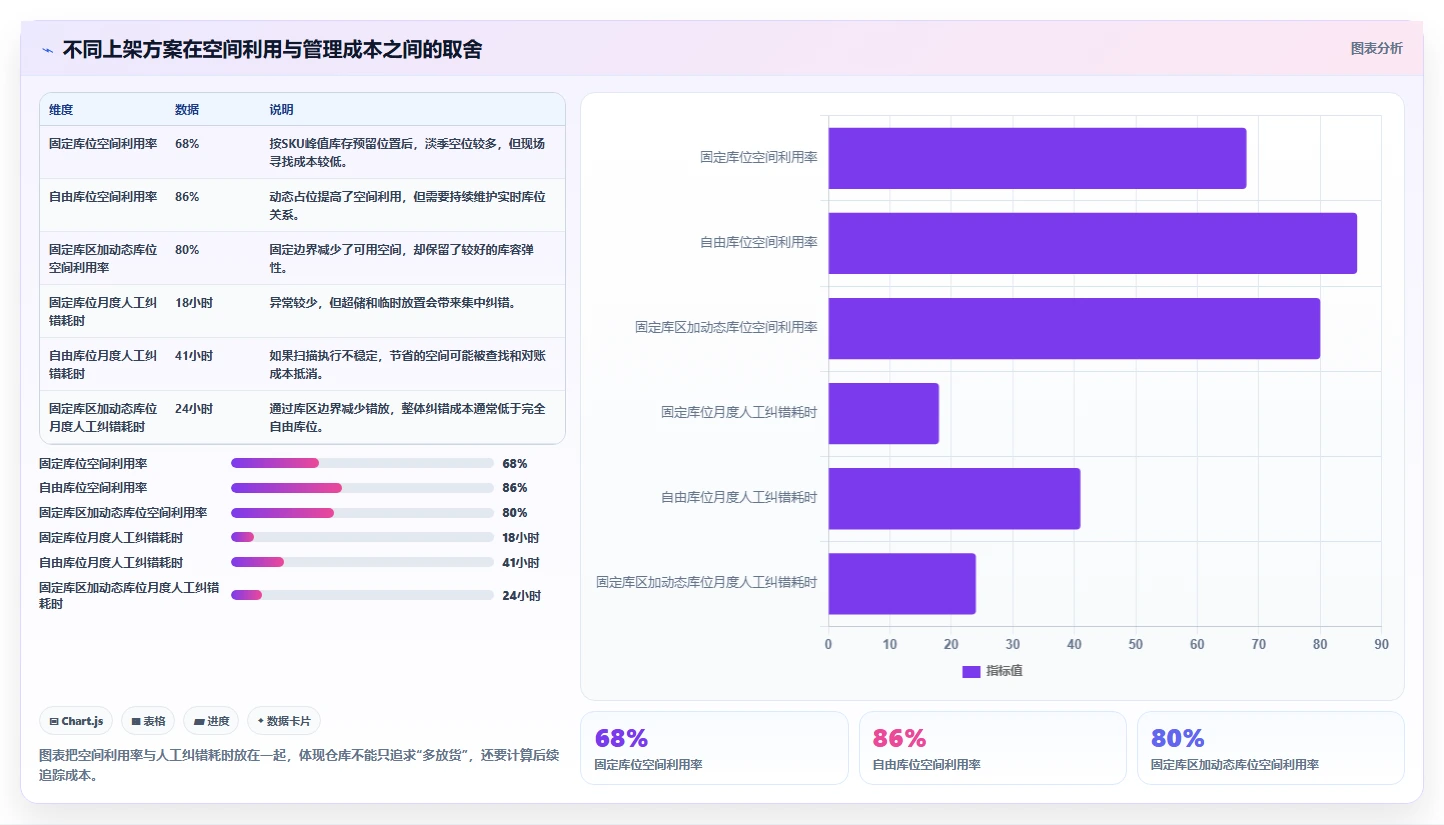The height and width of the screenshot is (825, 1444).
Task: Select the 表格 tag chip
Action: point(148,721)
